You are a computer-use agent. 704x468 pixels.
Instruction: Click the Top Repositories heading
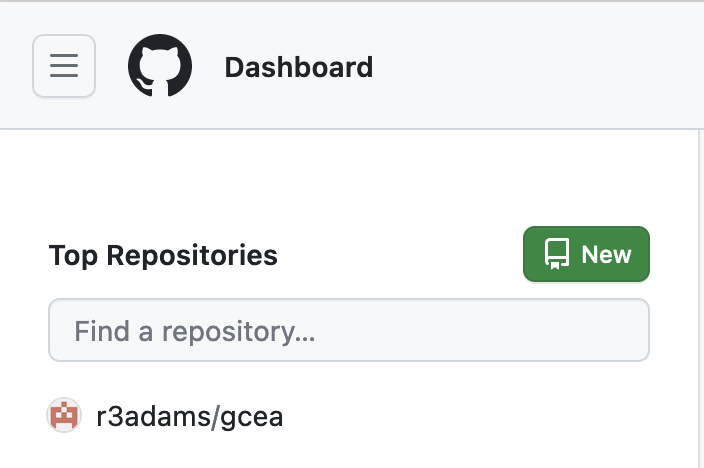[x=163, y=255]
